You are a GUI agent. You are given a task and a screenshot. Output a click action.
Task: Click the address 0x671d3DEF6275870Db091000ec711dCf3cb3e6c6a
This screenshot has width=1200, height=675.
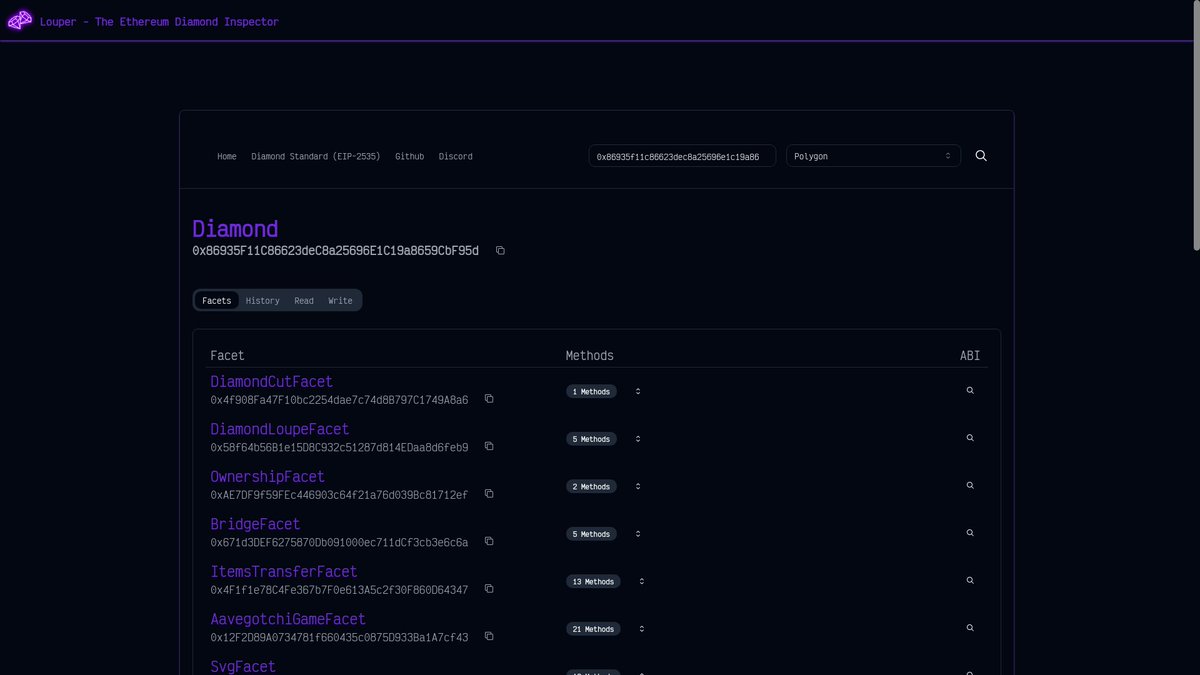(x=339, y=542)
